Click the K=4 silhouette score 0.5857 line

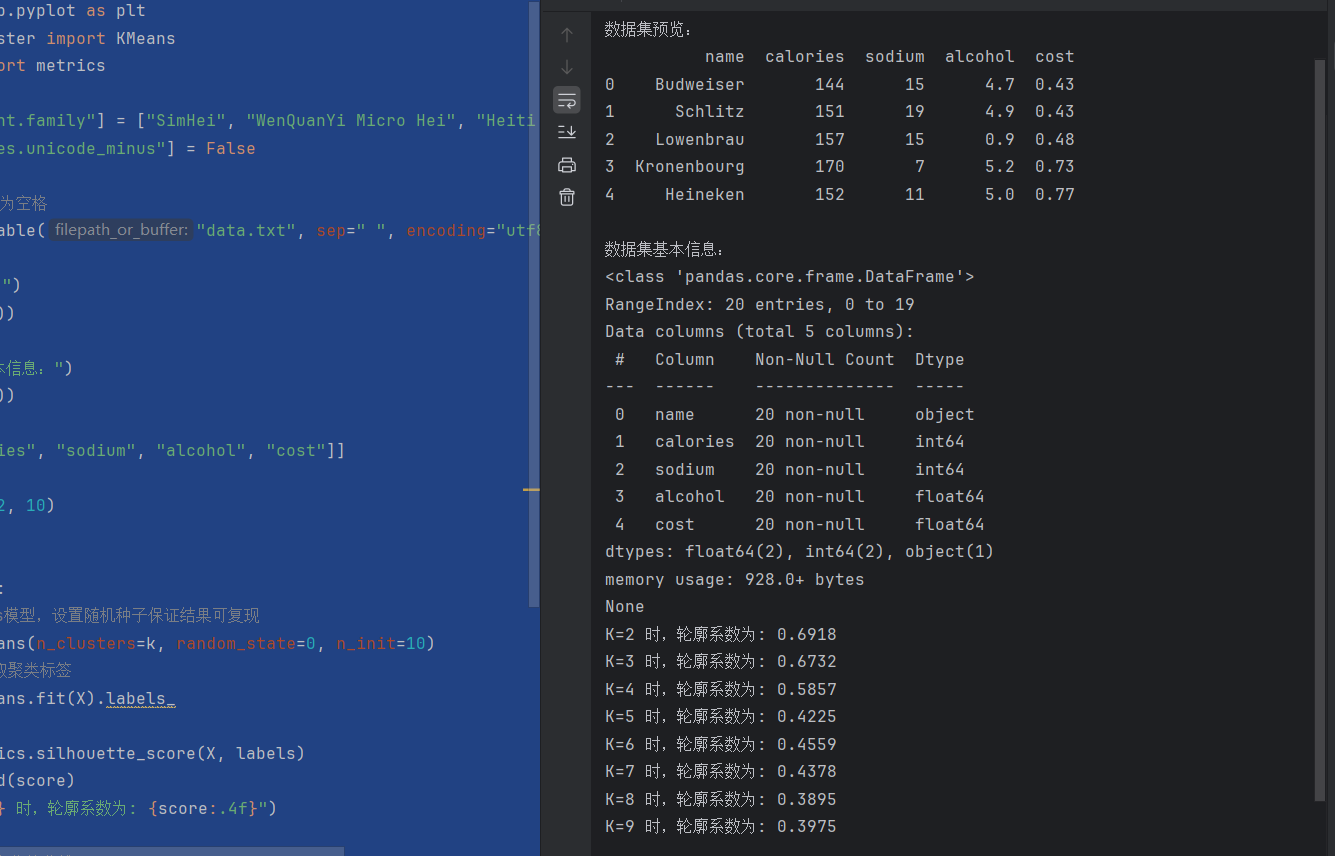pyautogui.click(x=721, y=689)
